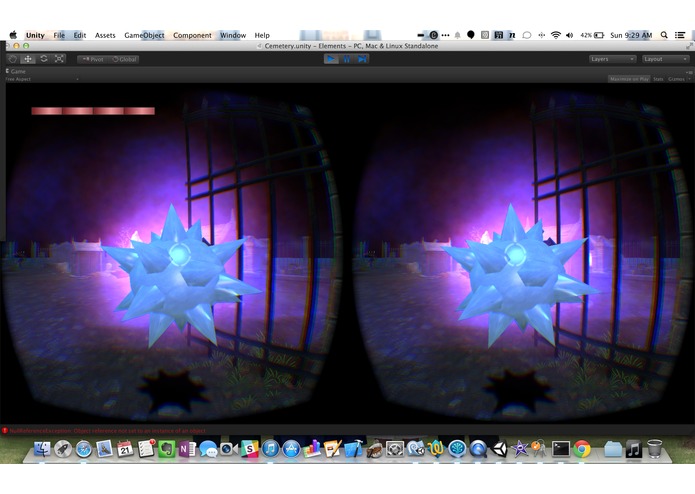Open Calendar from the Dock

(x=125, y=449)
